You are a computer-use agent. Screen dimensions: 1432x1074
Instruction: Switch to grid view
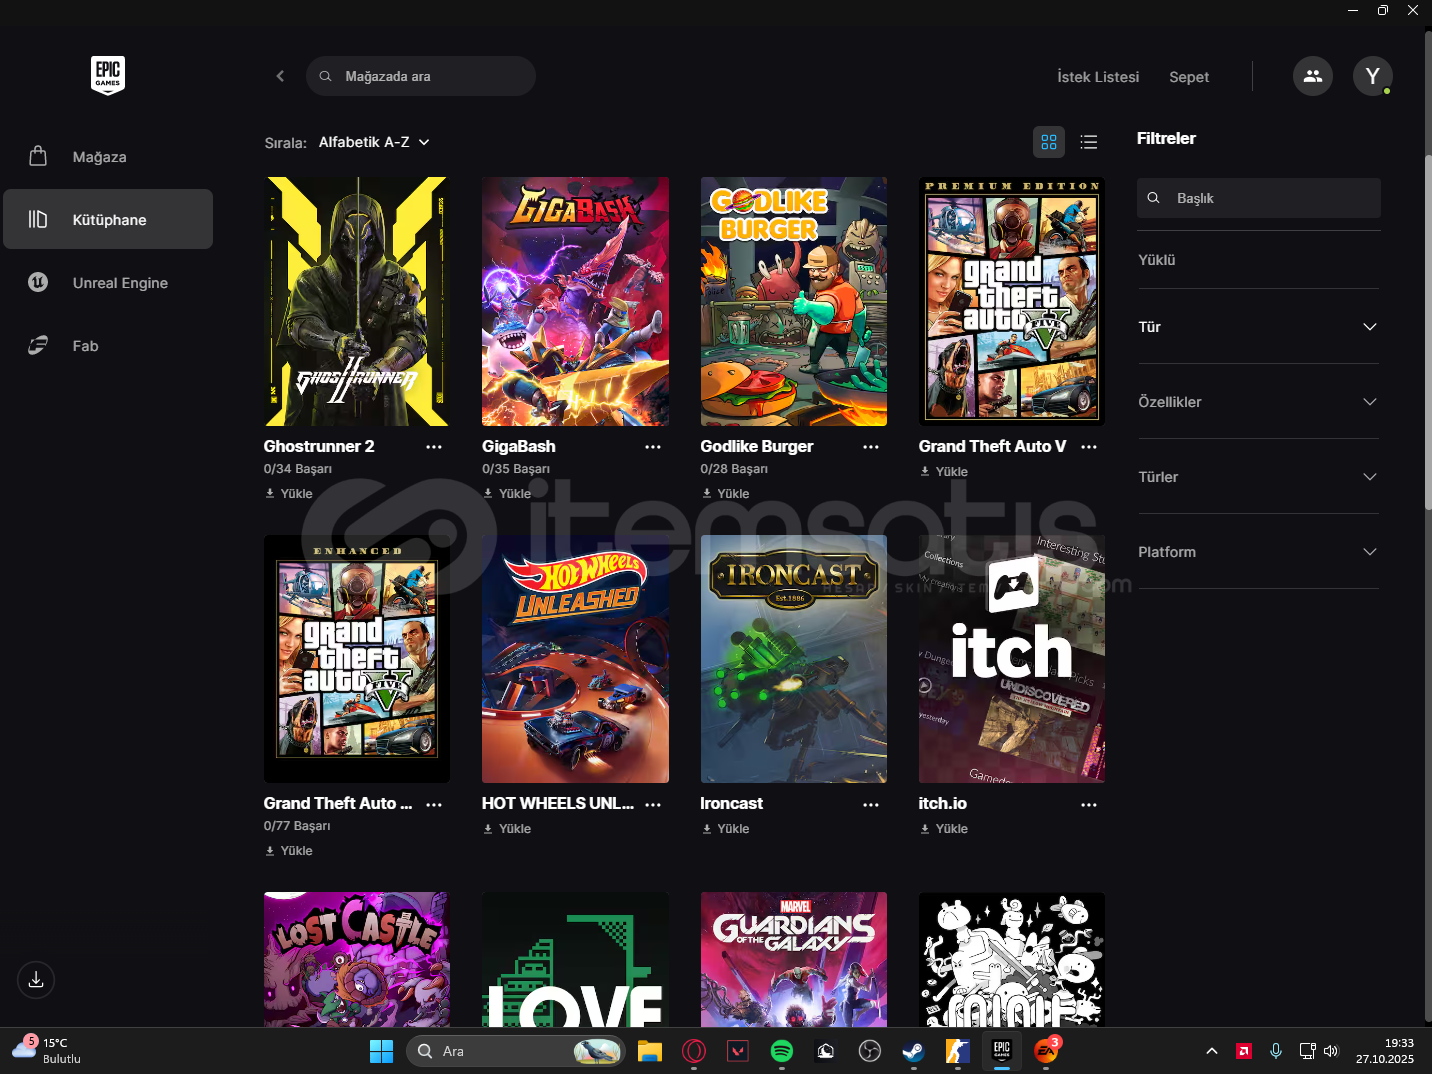click(1049, 142)
